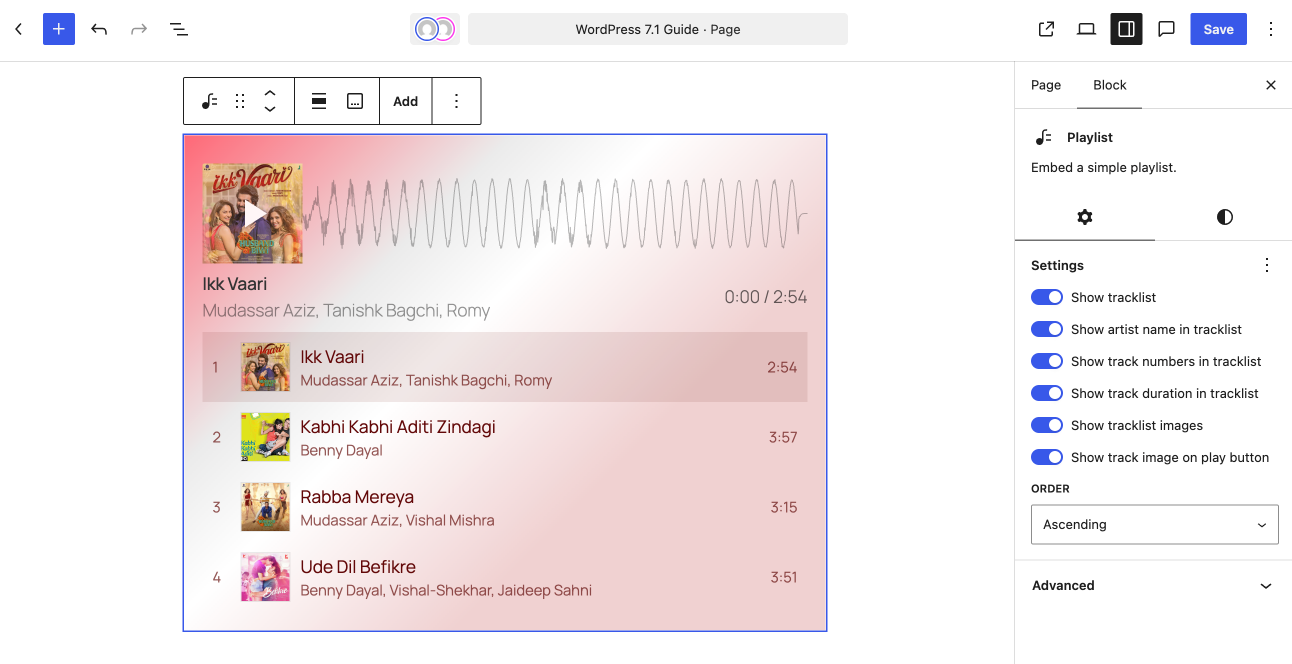Click the Embed a simple playlist description

click(1104, 167)
